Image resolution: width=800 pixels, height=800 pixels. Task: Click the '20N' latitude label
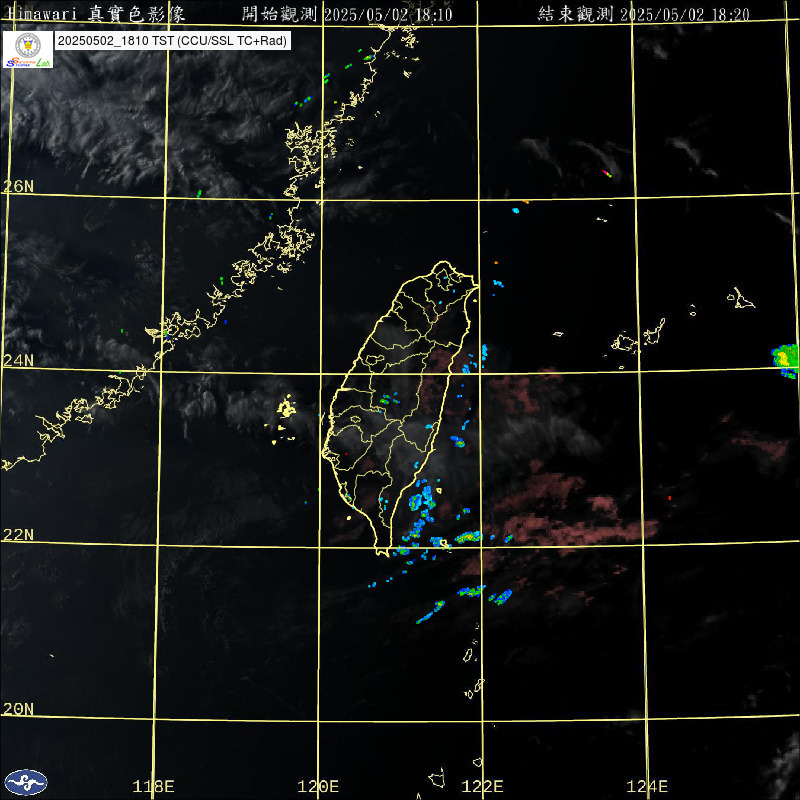[x=18, y=709]
